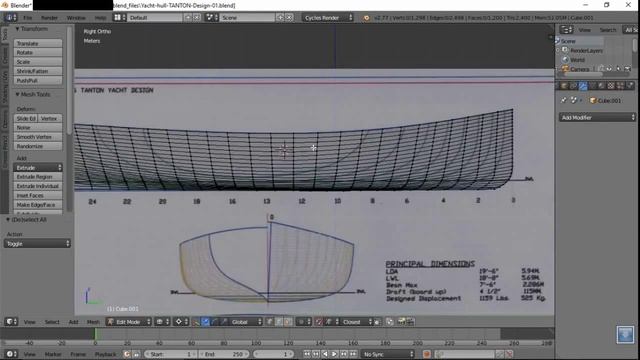The image size is (640, 360).
Task: Open the timeline editor type selector
Action: coord(11,354)
